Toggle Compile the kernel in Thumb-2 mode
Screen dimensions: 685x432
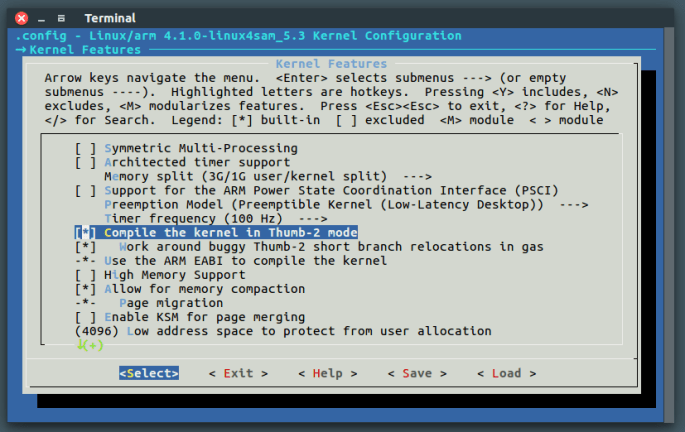click(86, 232)
